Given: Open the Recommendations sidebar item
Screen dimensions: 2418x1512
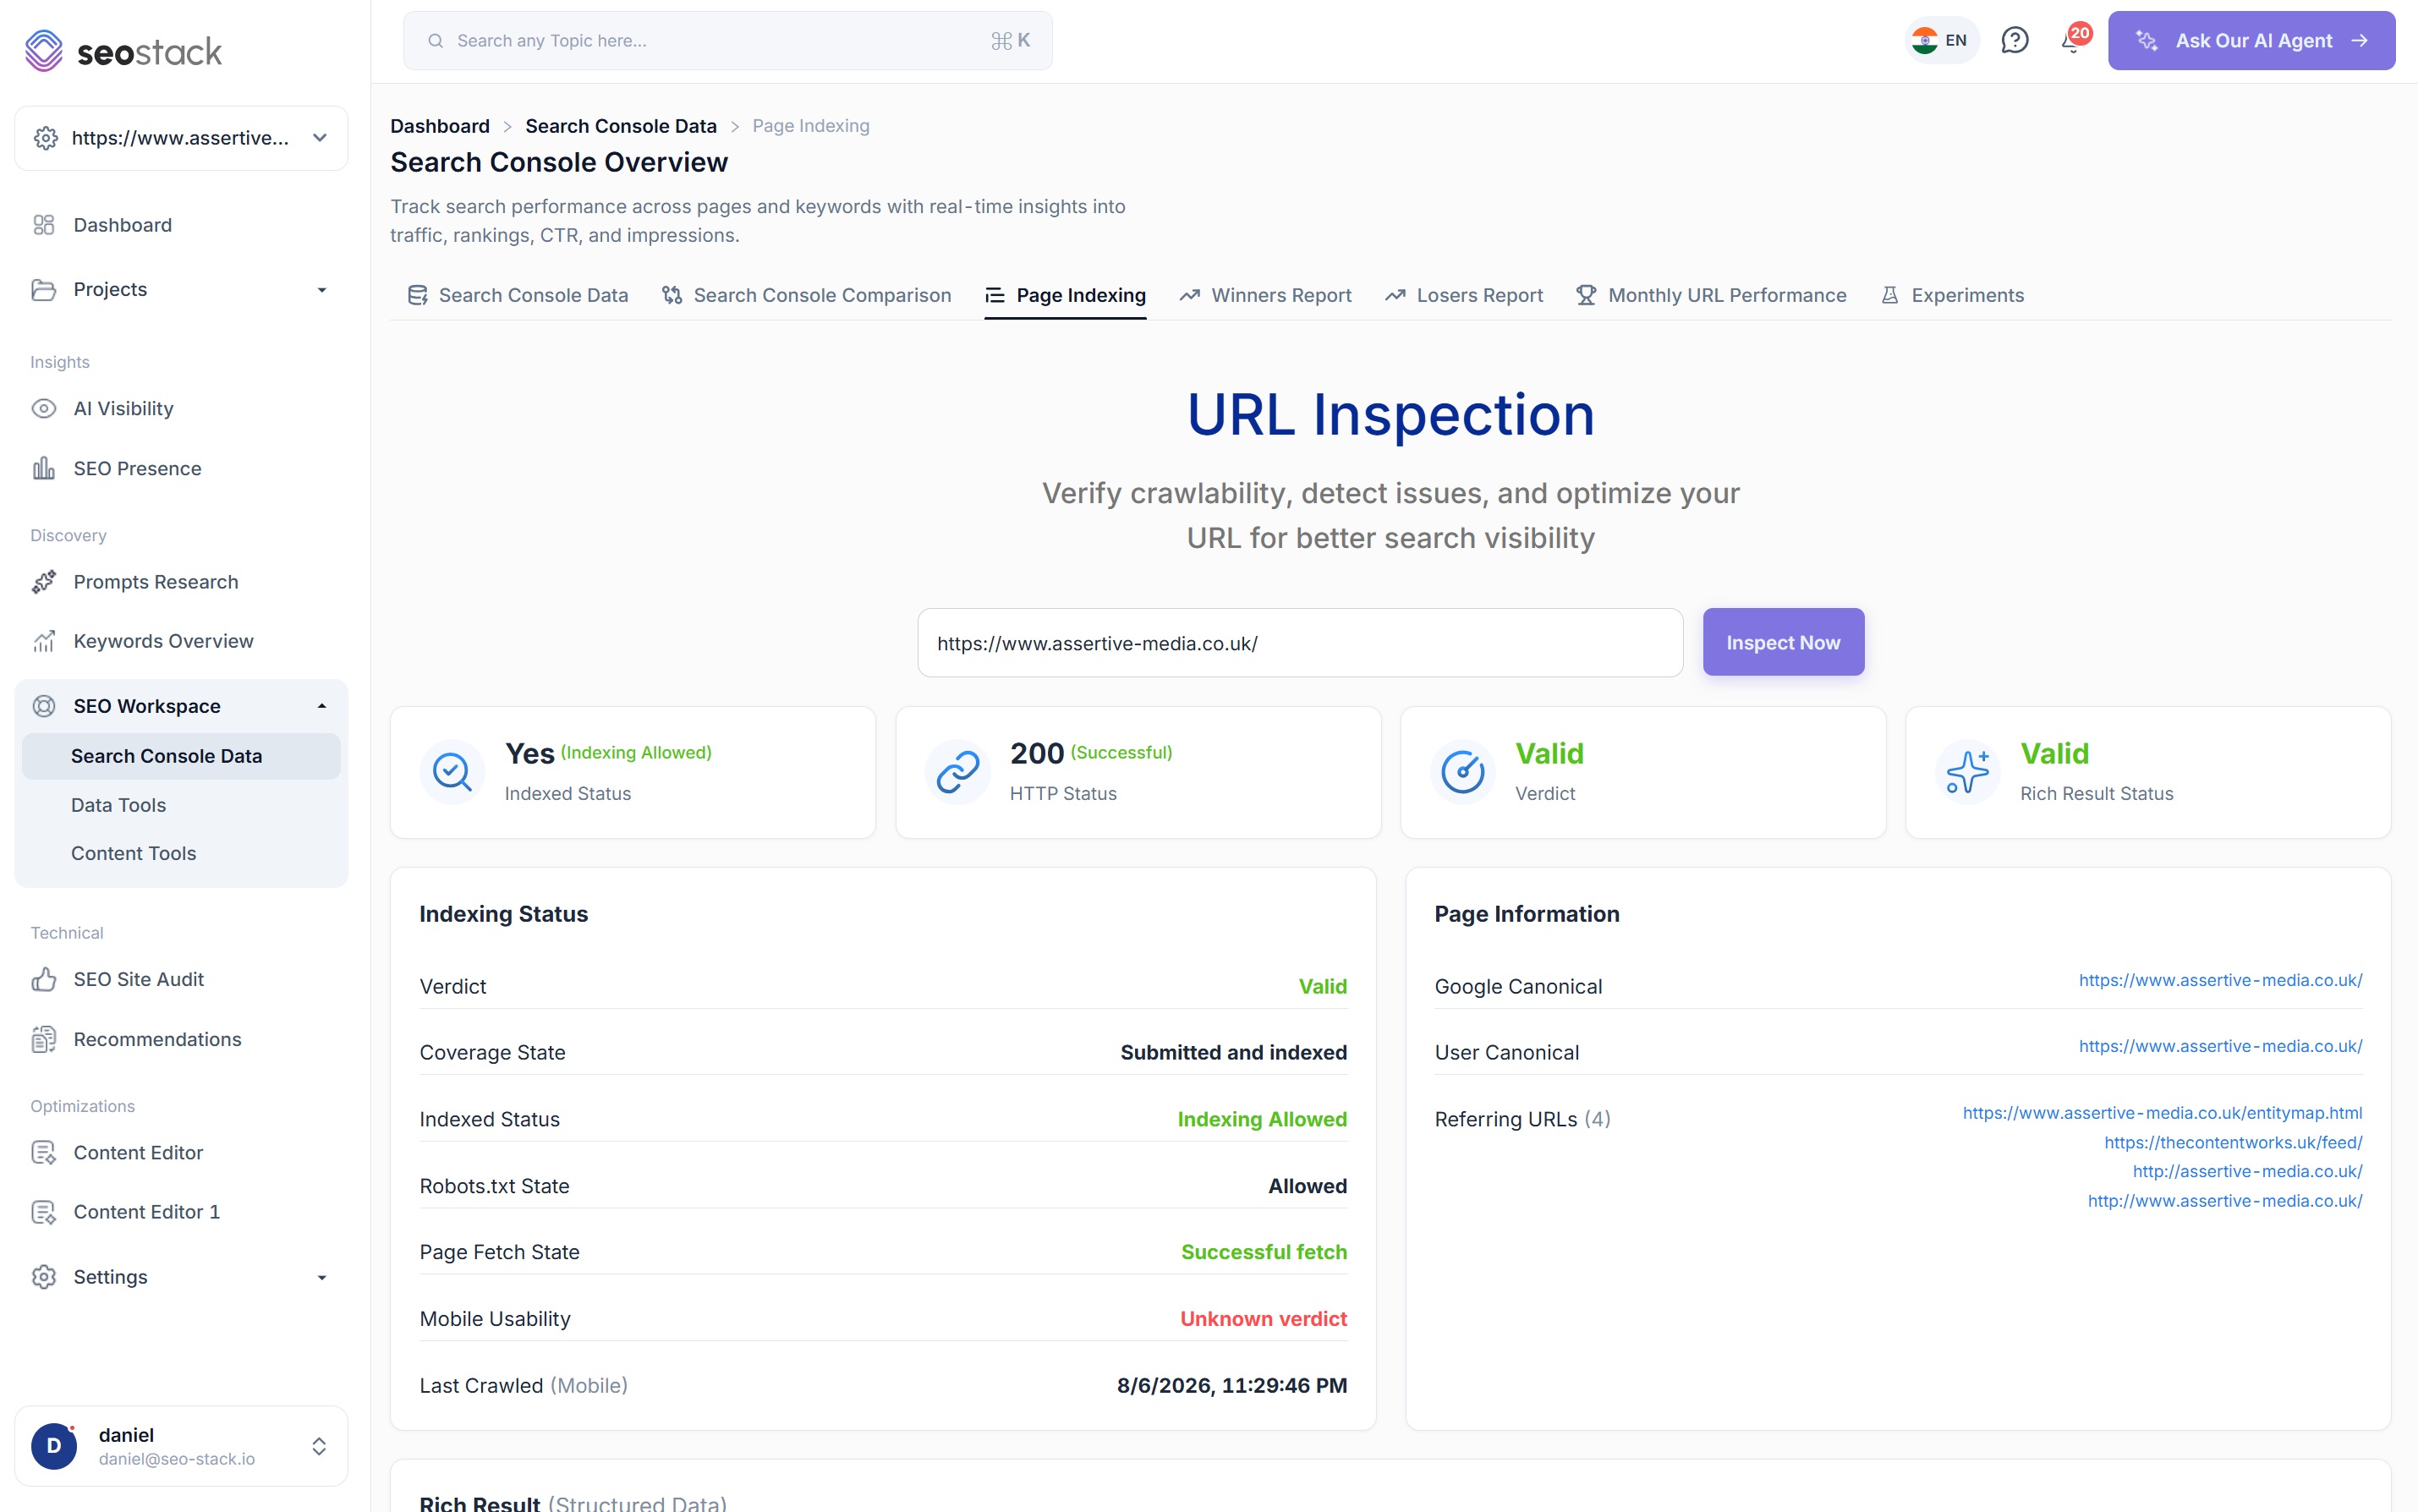Looking at the screenshot, I should click(x=181, y=1039).
